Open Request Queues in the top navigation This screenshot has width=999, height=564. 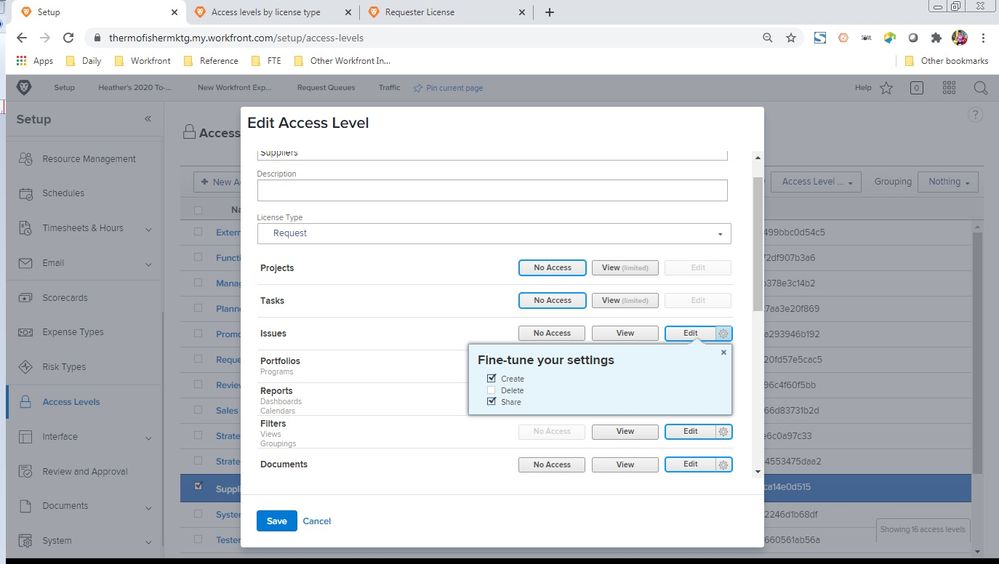click(x=325, y=88)
